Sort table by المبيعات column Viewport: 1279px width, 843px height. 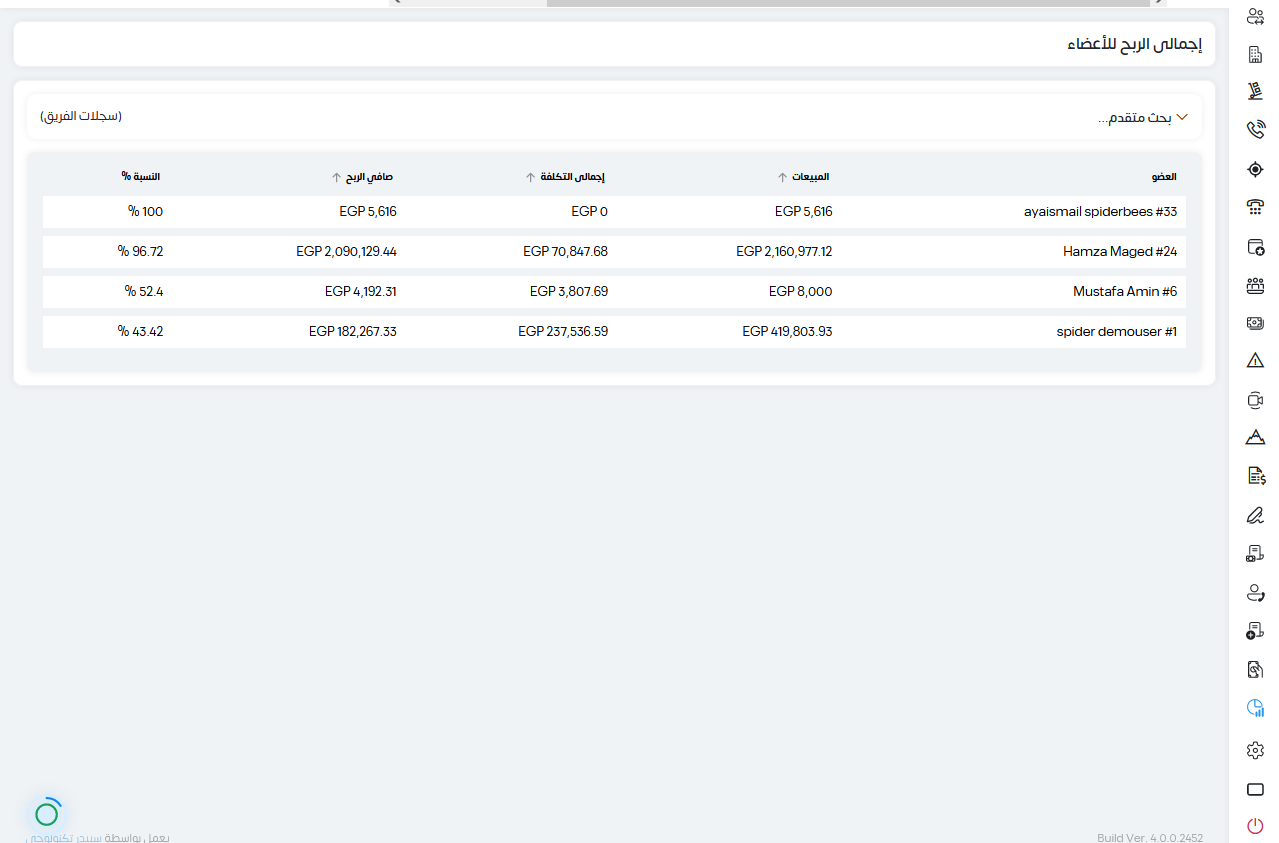tap(803, 177)
